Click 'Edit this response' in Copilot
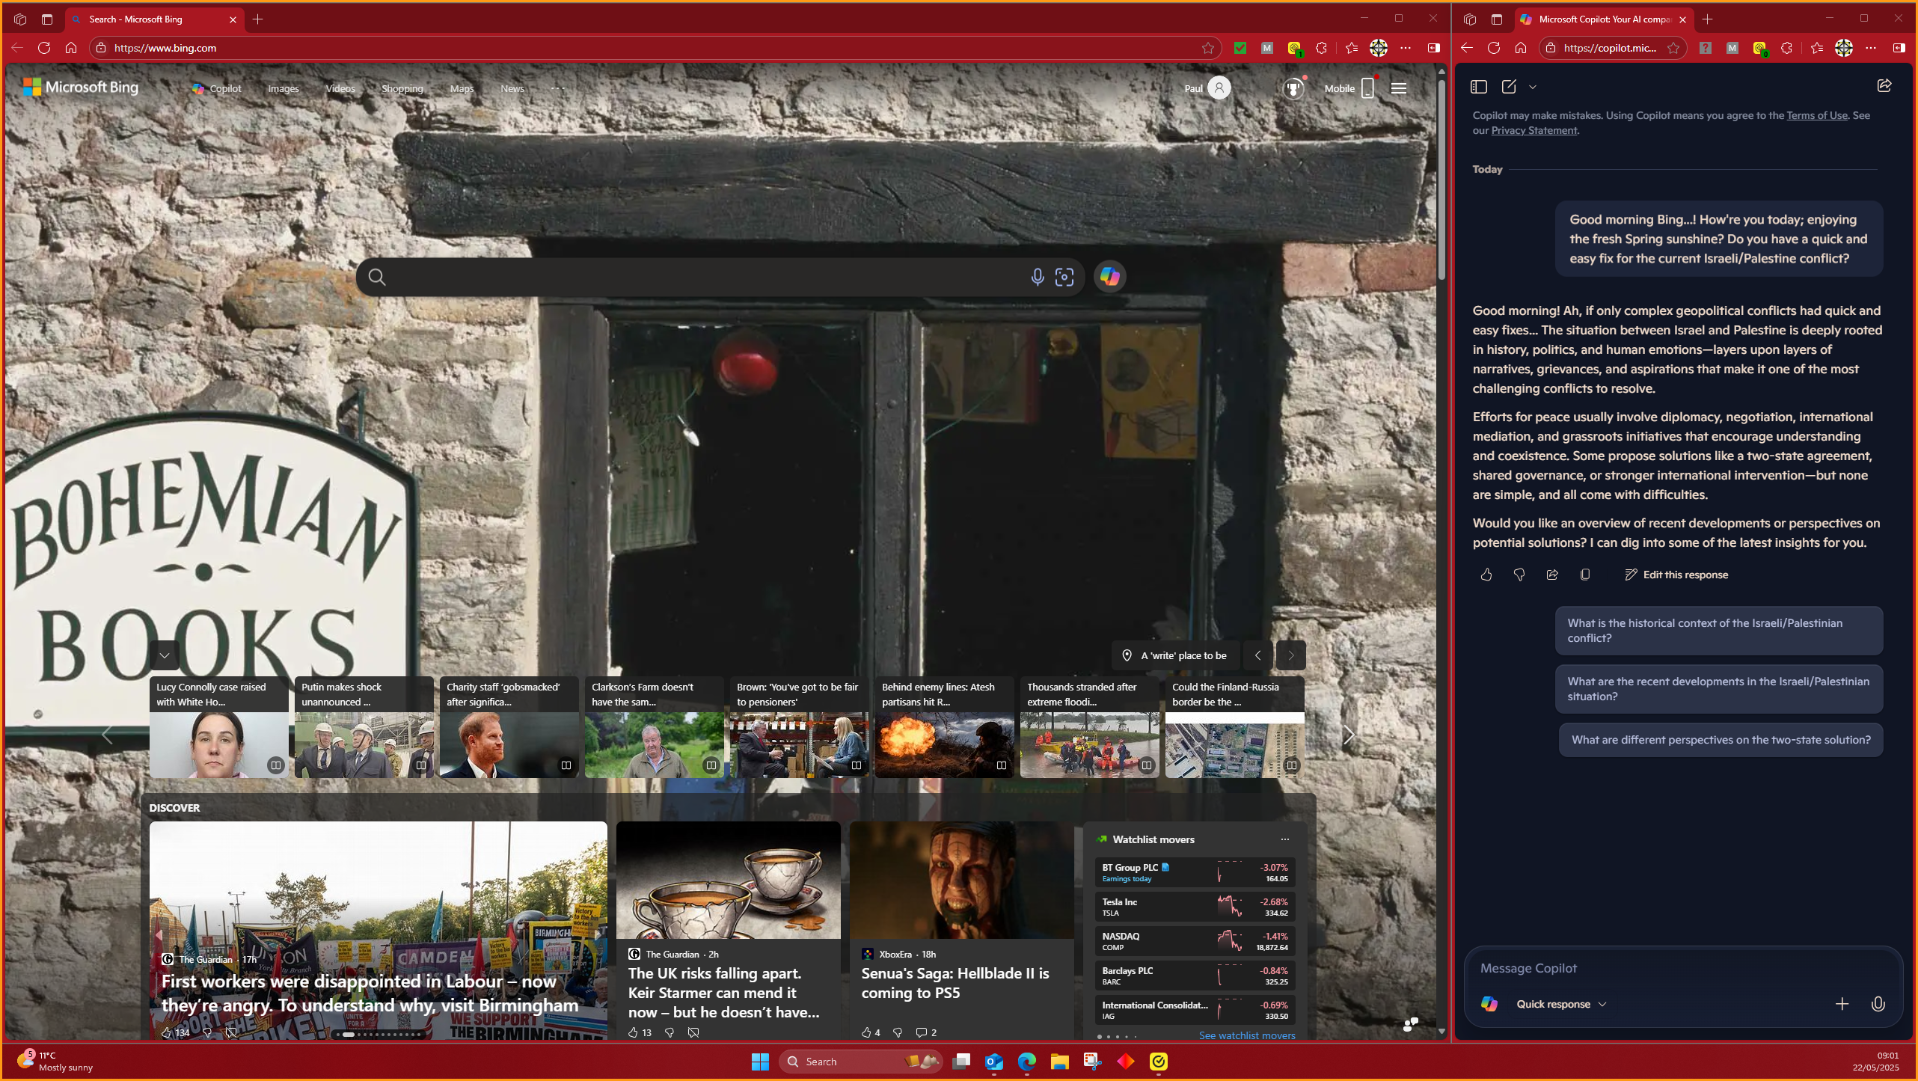This screenshot has width=1918, height=1081. click(1676, 575)
